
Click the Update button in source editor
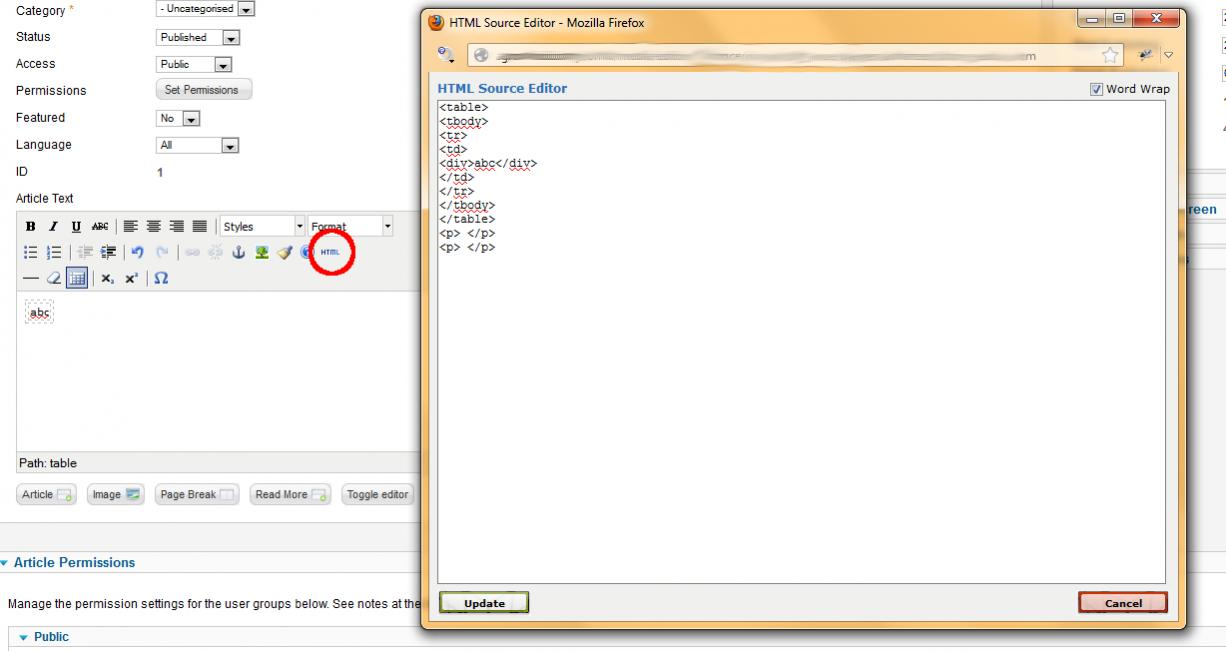pyautogui.click(x=484, y=603)
